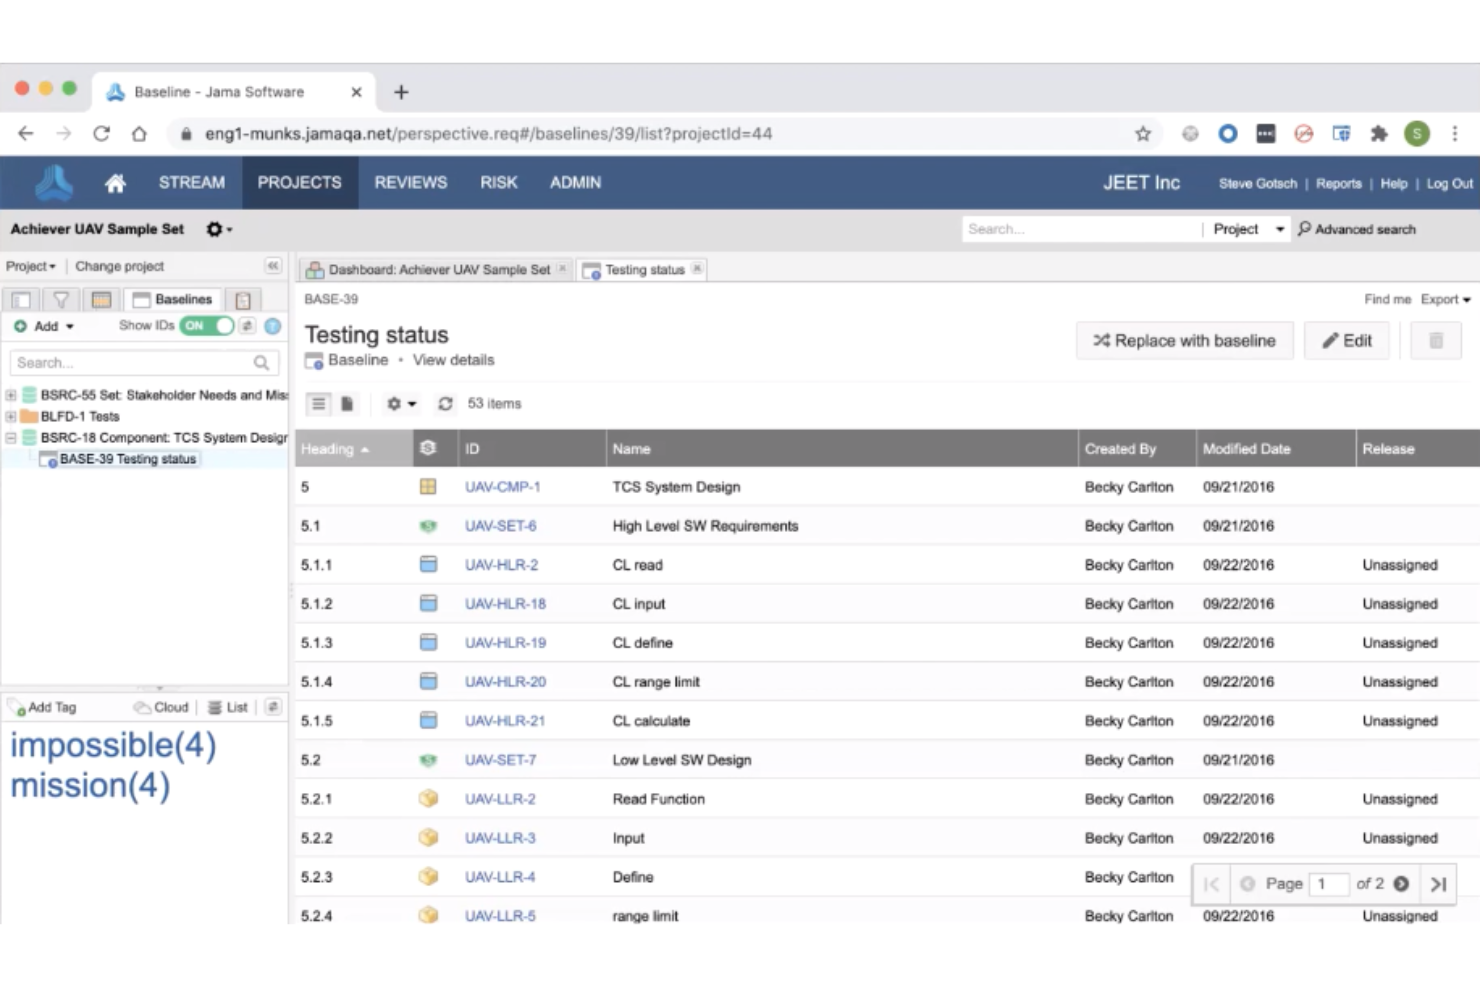Click the coverage explorer grid icon in sidebar tabs
Screen dimensions: 1480x987
tap(100, 299)
